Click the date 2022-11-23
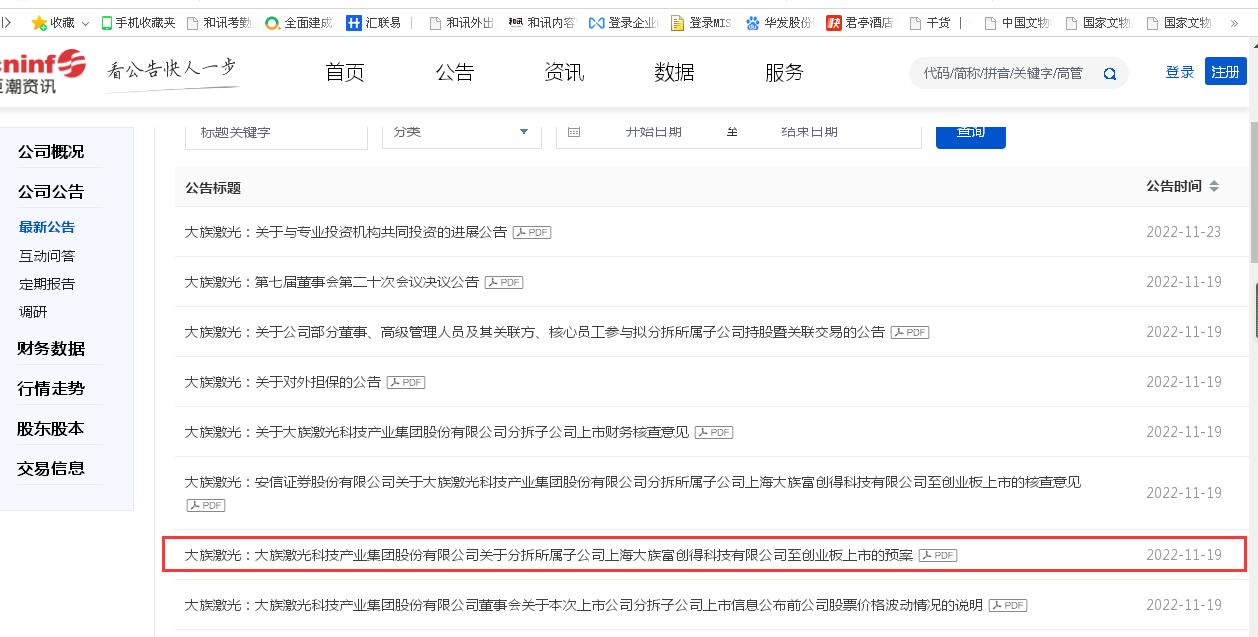This screenshot has width=1258, height=637. [x=1184, y=232]
